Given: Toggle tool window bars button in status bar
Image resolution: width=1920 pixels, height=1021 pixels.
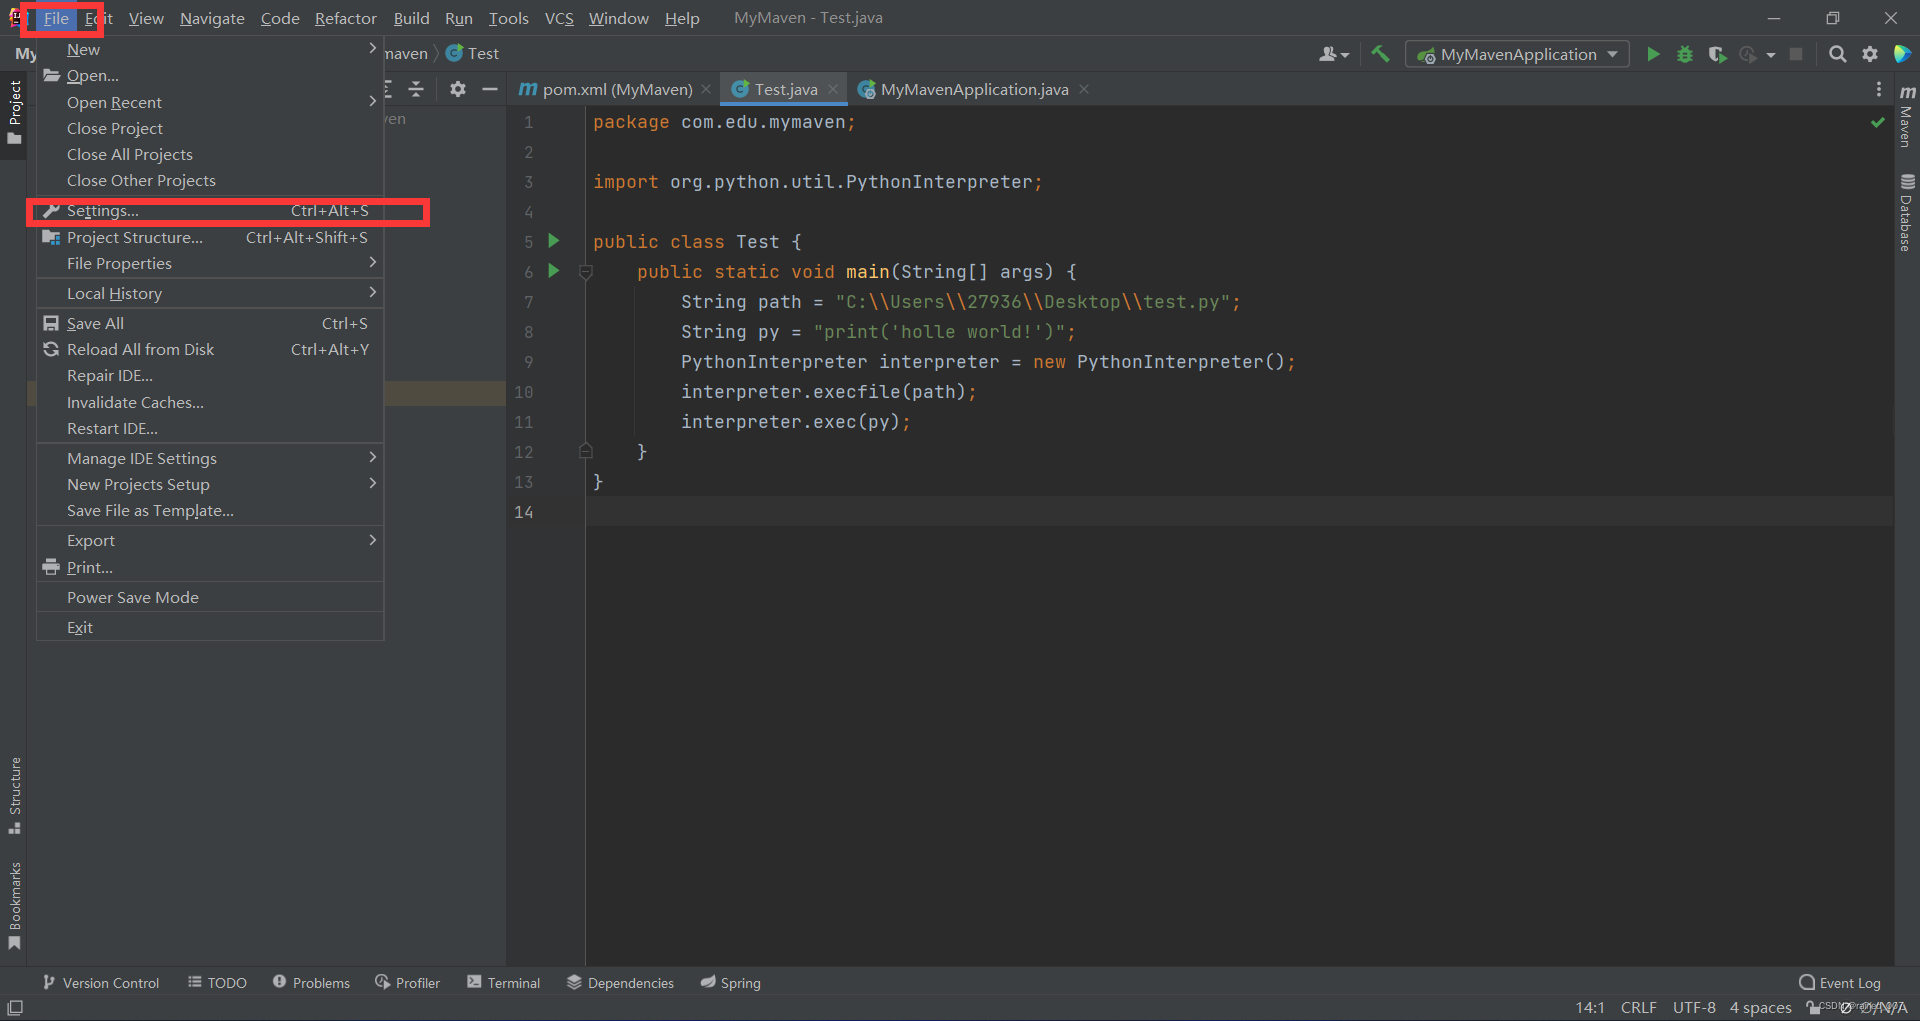Looking at the screenshot, I should tap(15, 1007).
